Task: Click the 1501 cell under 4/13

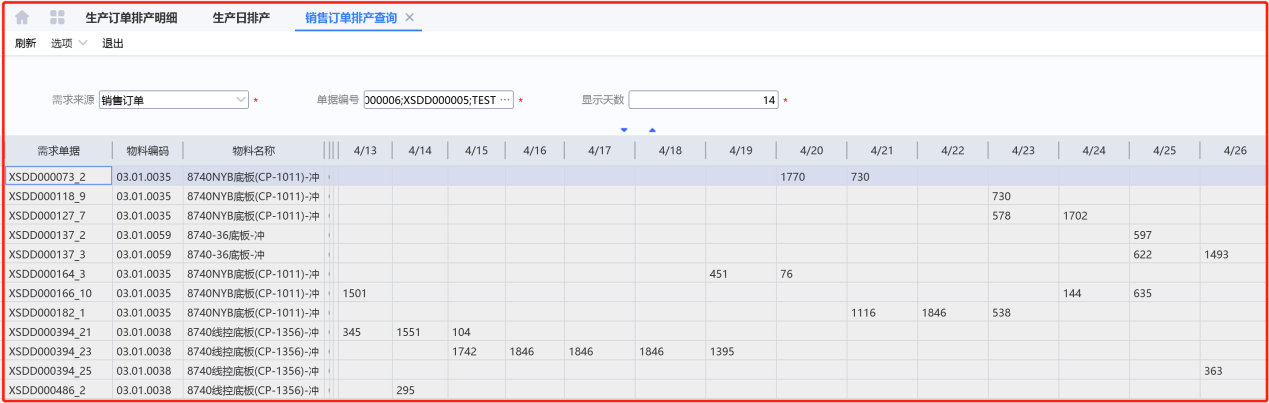Action: tap(365, 293)
